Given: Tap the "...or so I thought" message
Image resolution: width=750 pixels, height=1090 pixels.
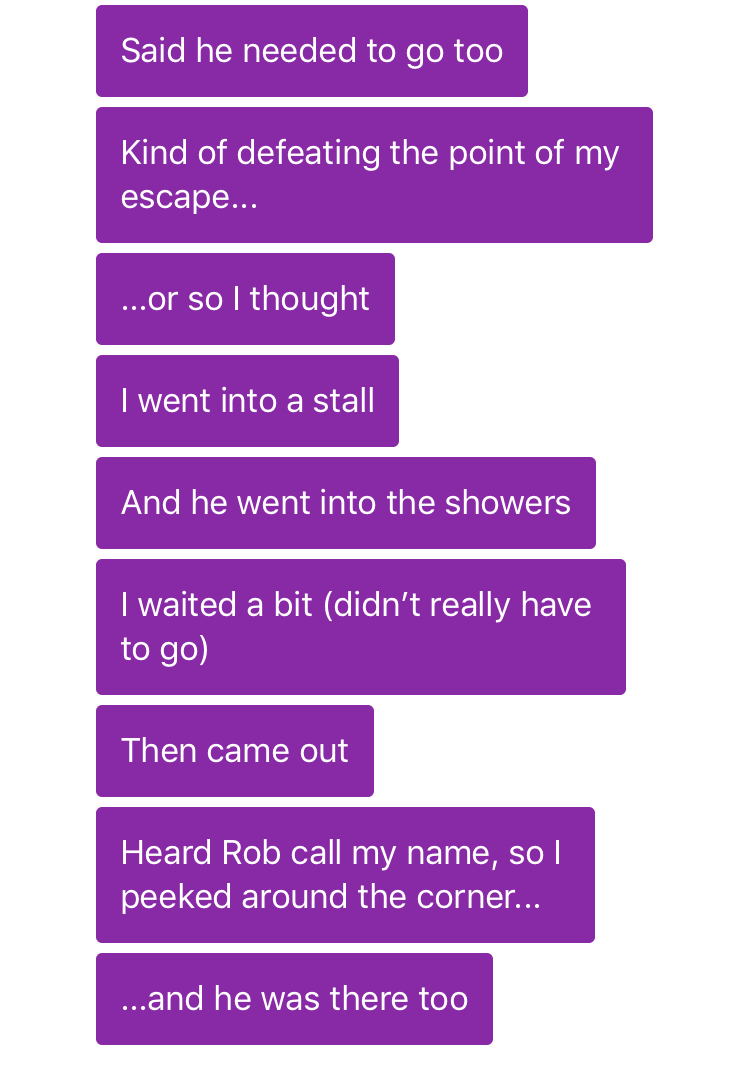Looking at the screenshot, I should pos(245,299).
